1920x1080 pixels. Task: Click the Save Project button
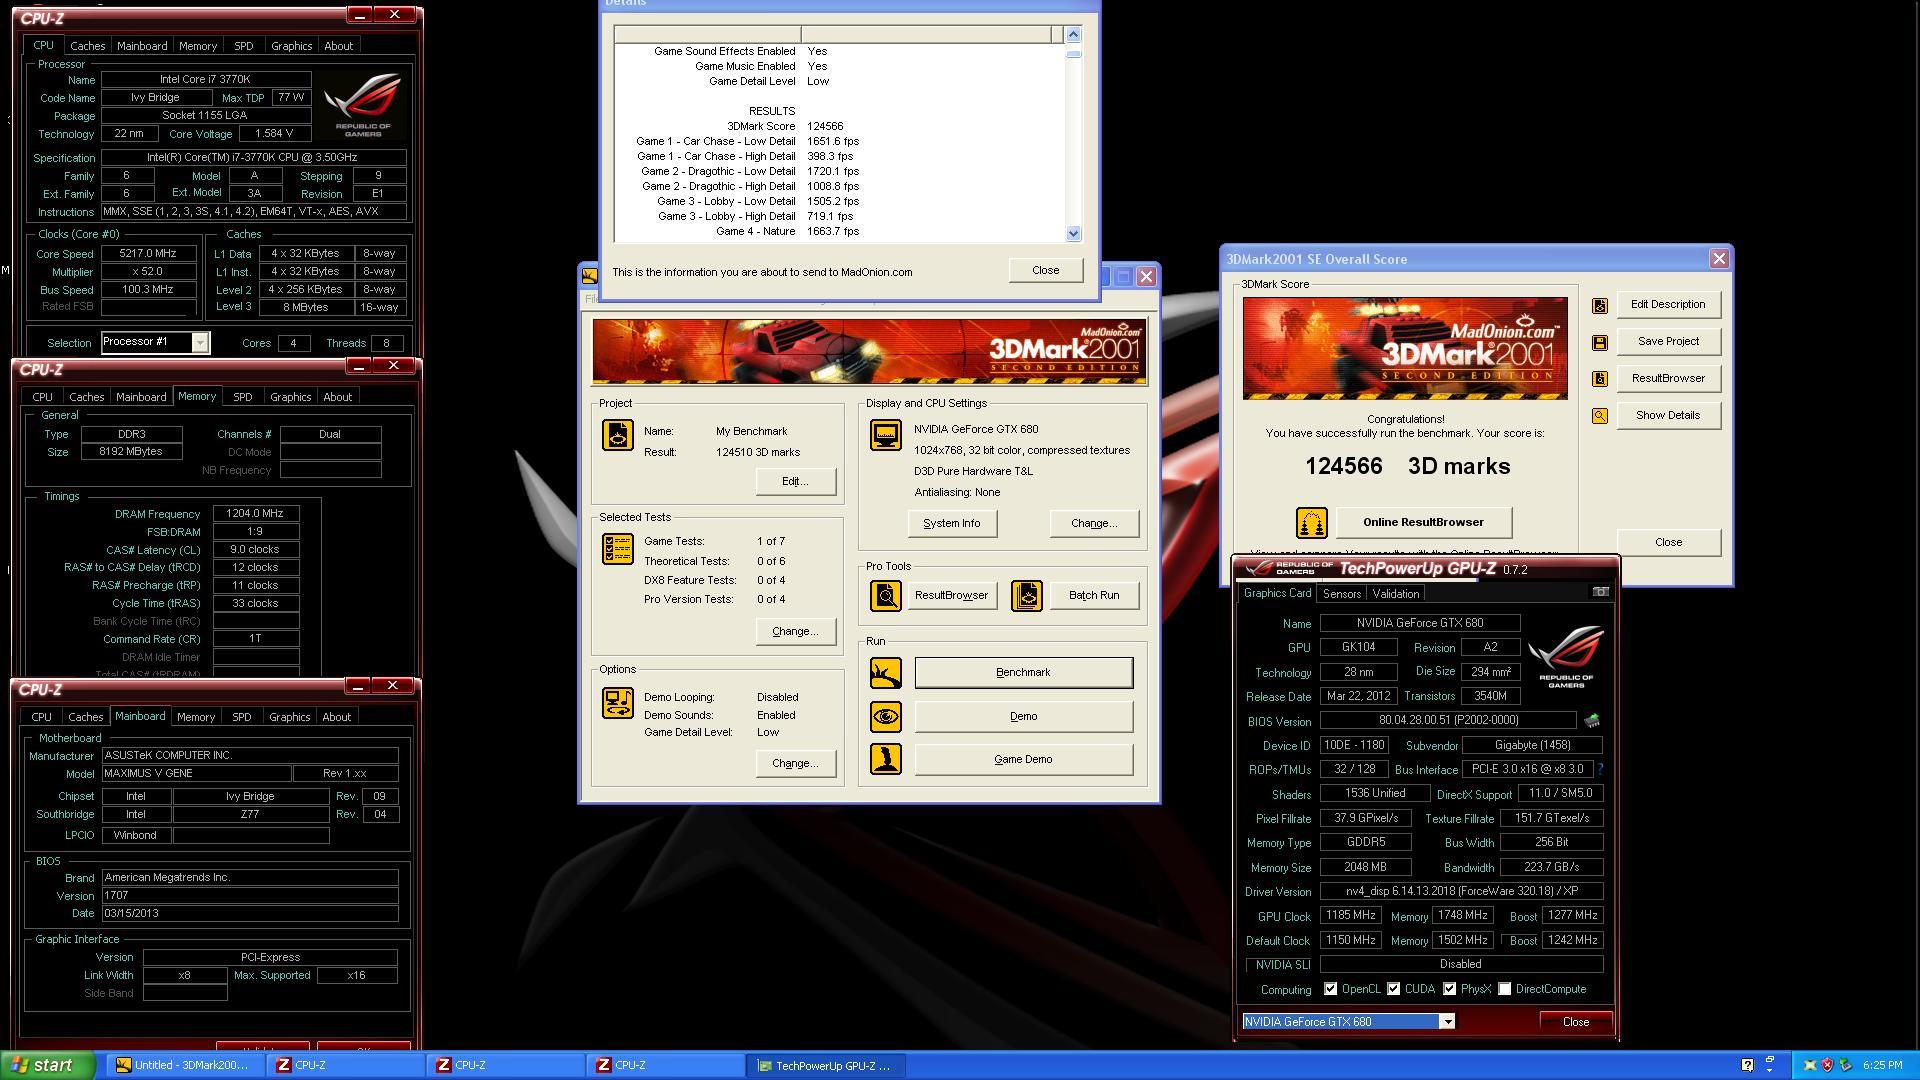click(x=1667, y=342)
